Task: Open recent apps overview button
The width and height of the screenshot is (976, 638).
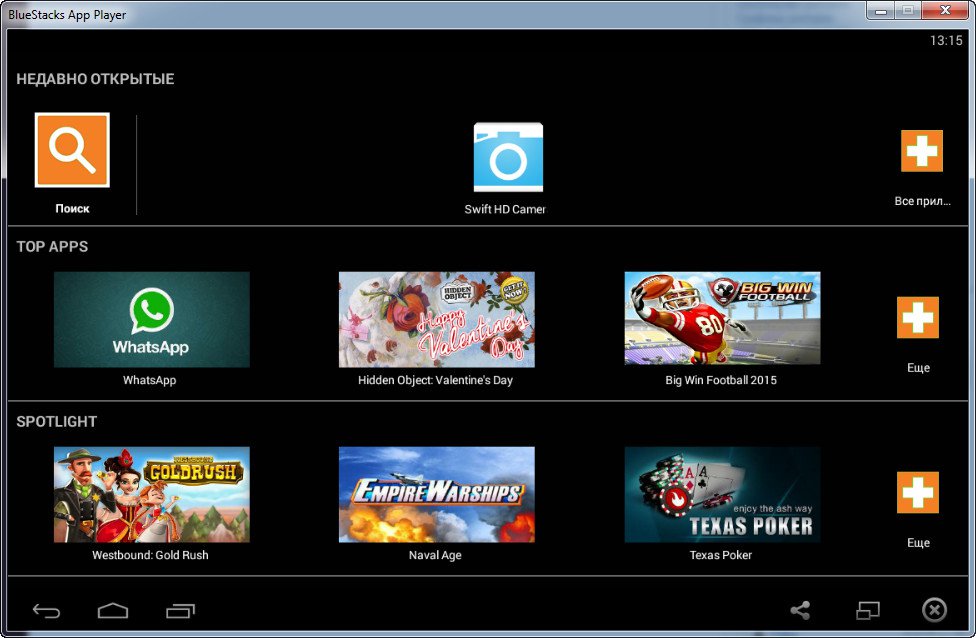Action: 181,611
